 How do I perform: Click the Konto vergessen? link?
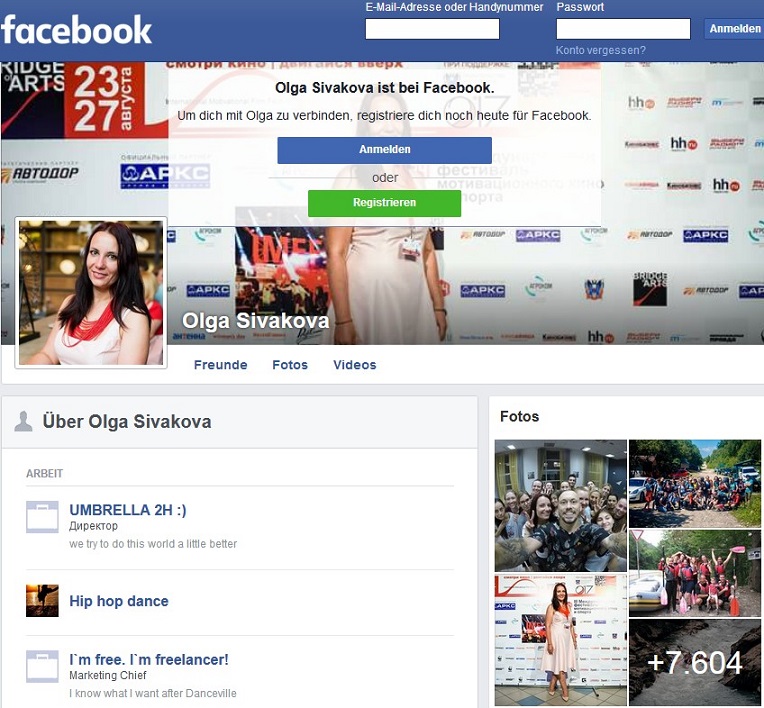(x=601, y=50)
